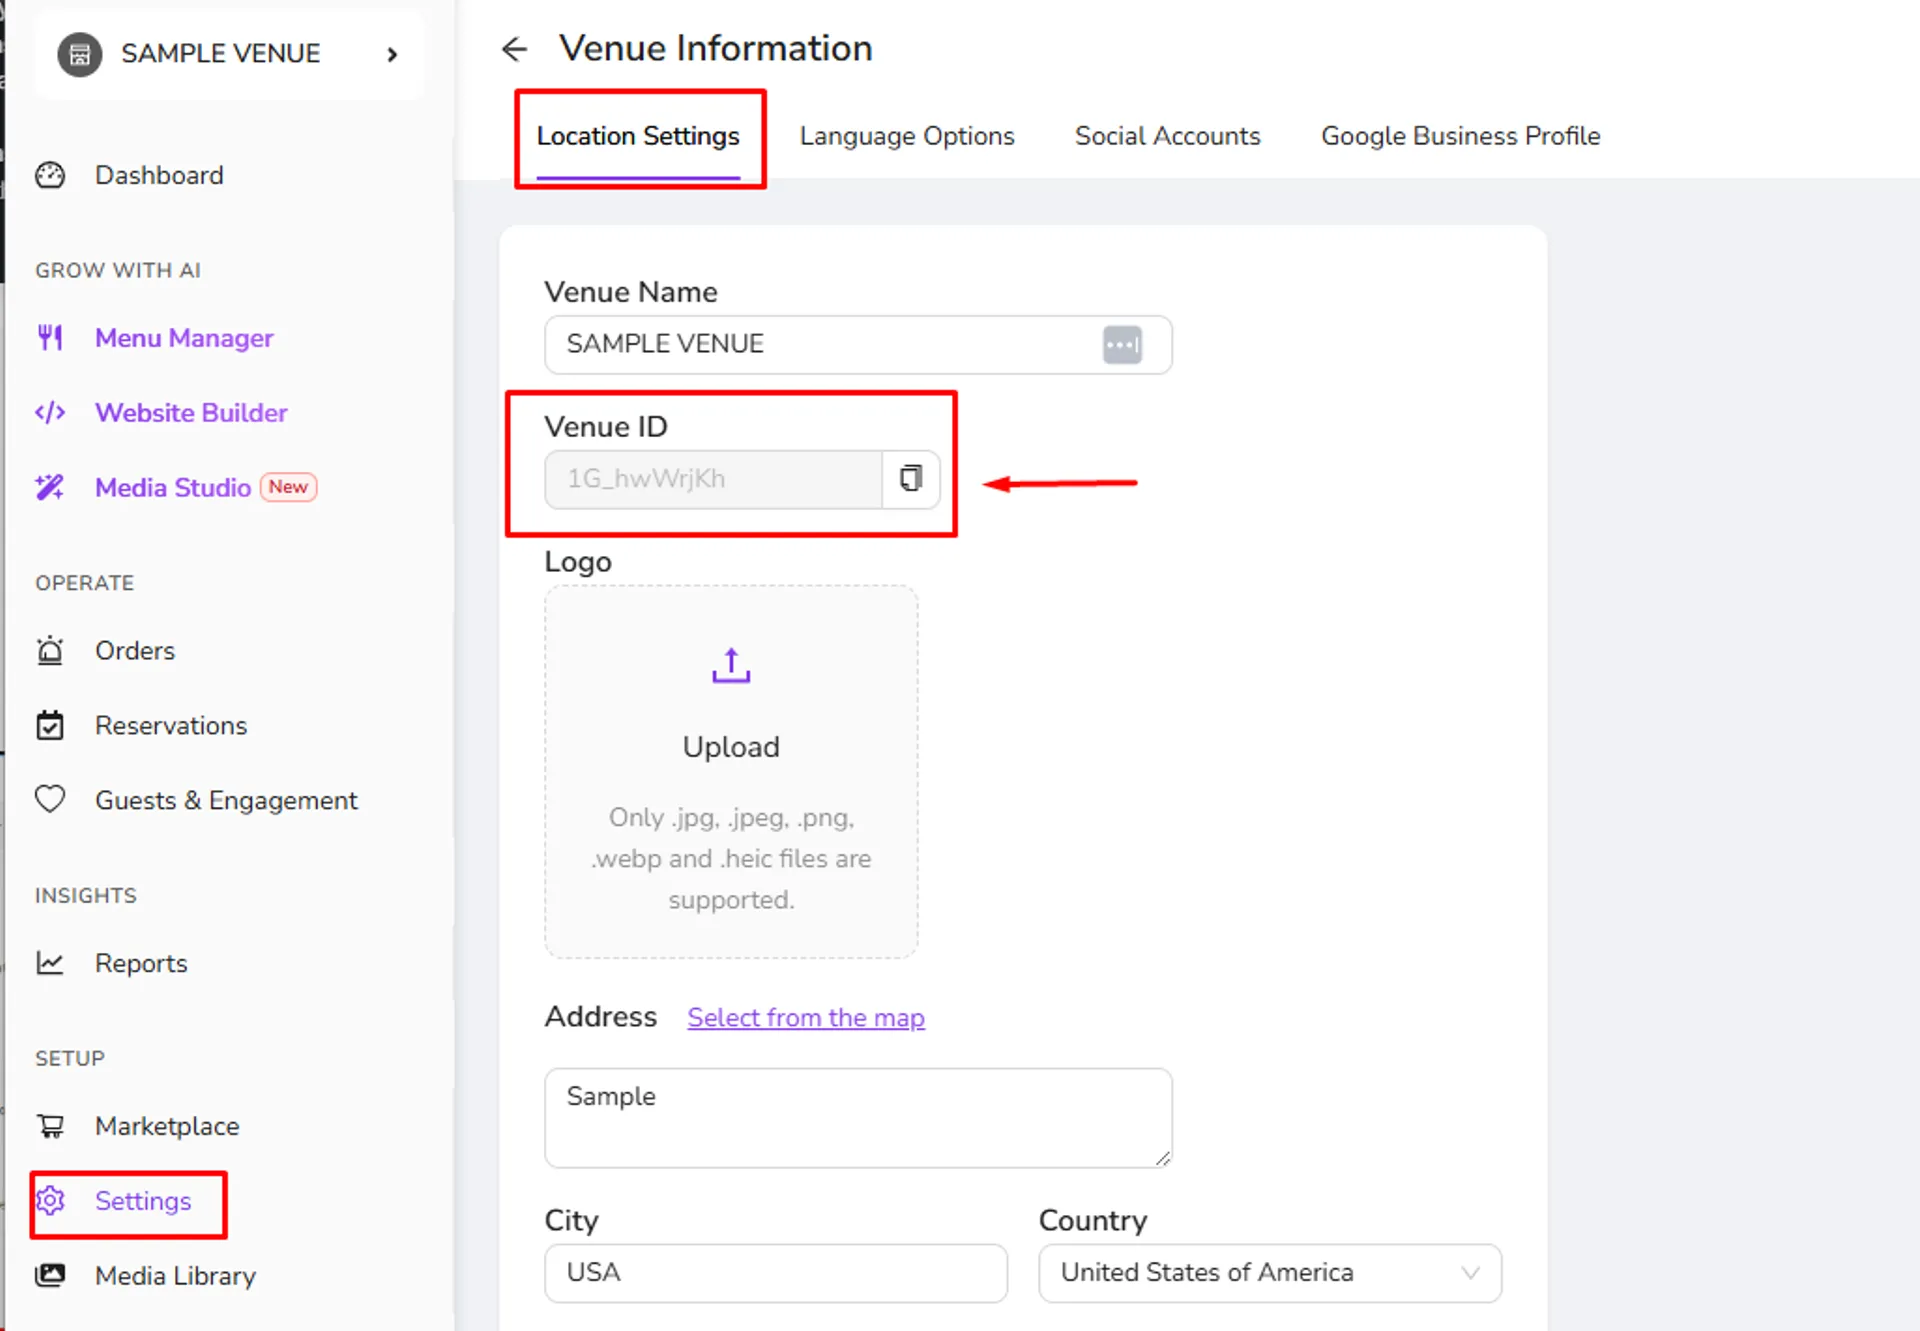This screenshot has height=1331, width=1920.
Task: Copy the Venue ID to clipboard
Action: (x=911, y=479)
